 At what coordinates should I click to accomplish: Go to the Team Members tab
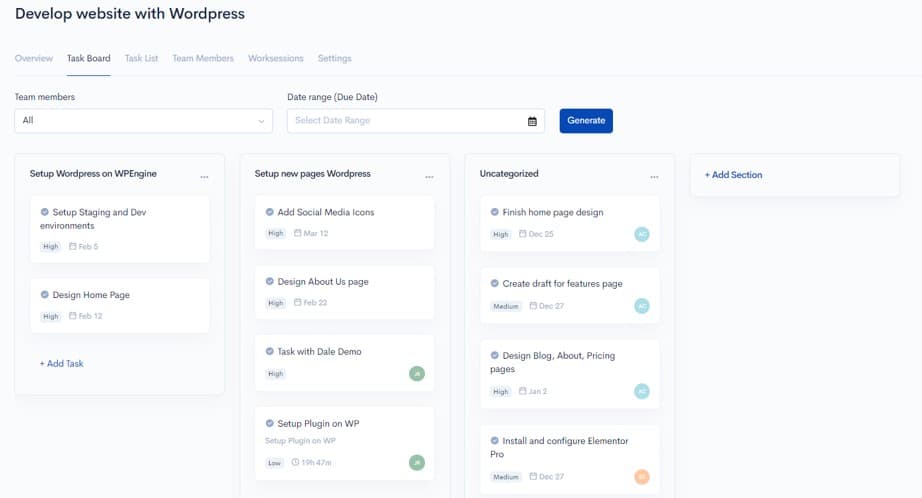203,58
